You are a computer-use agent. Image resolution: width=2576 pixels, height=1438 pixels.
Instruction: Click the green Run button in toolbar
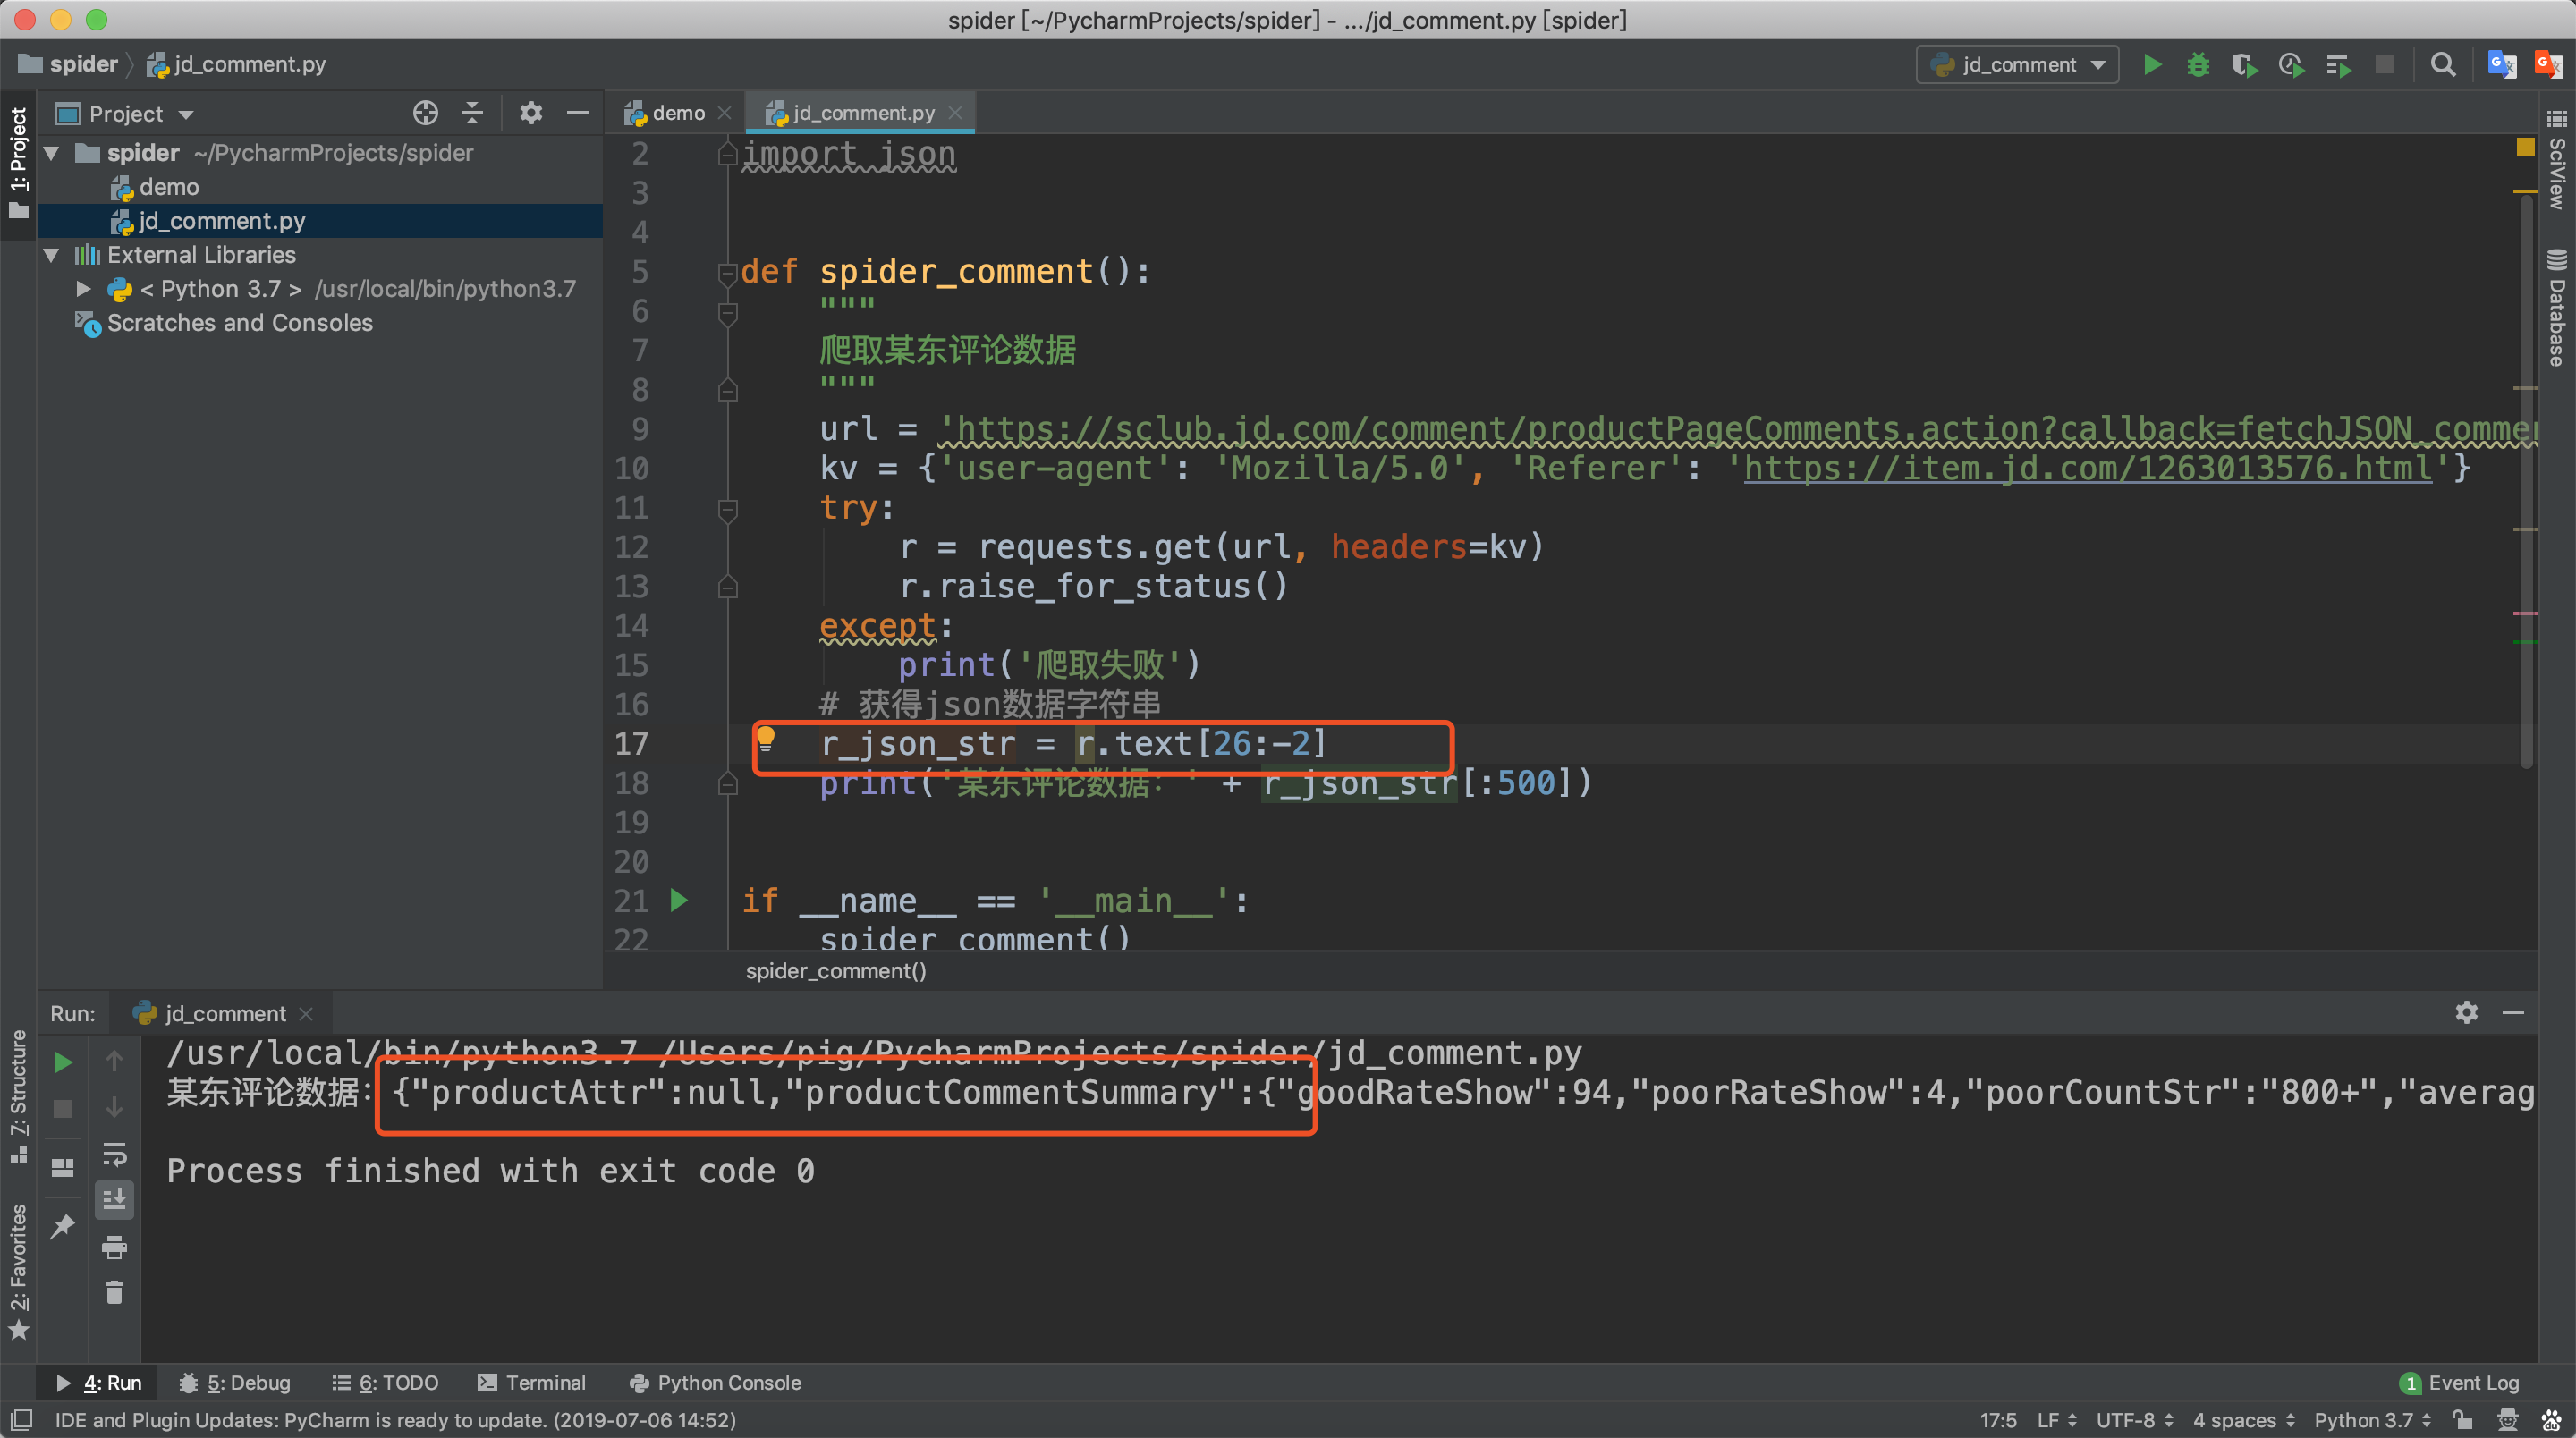2152,65
